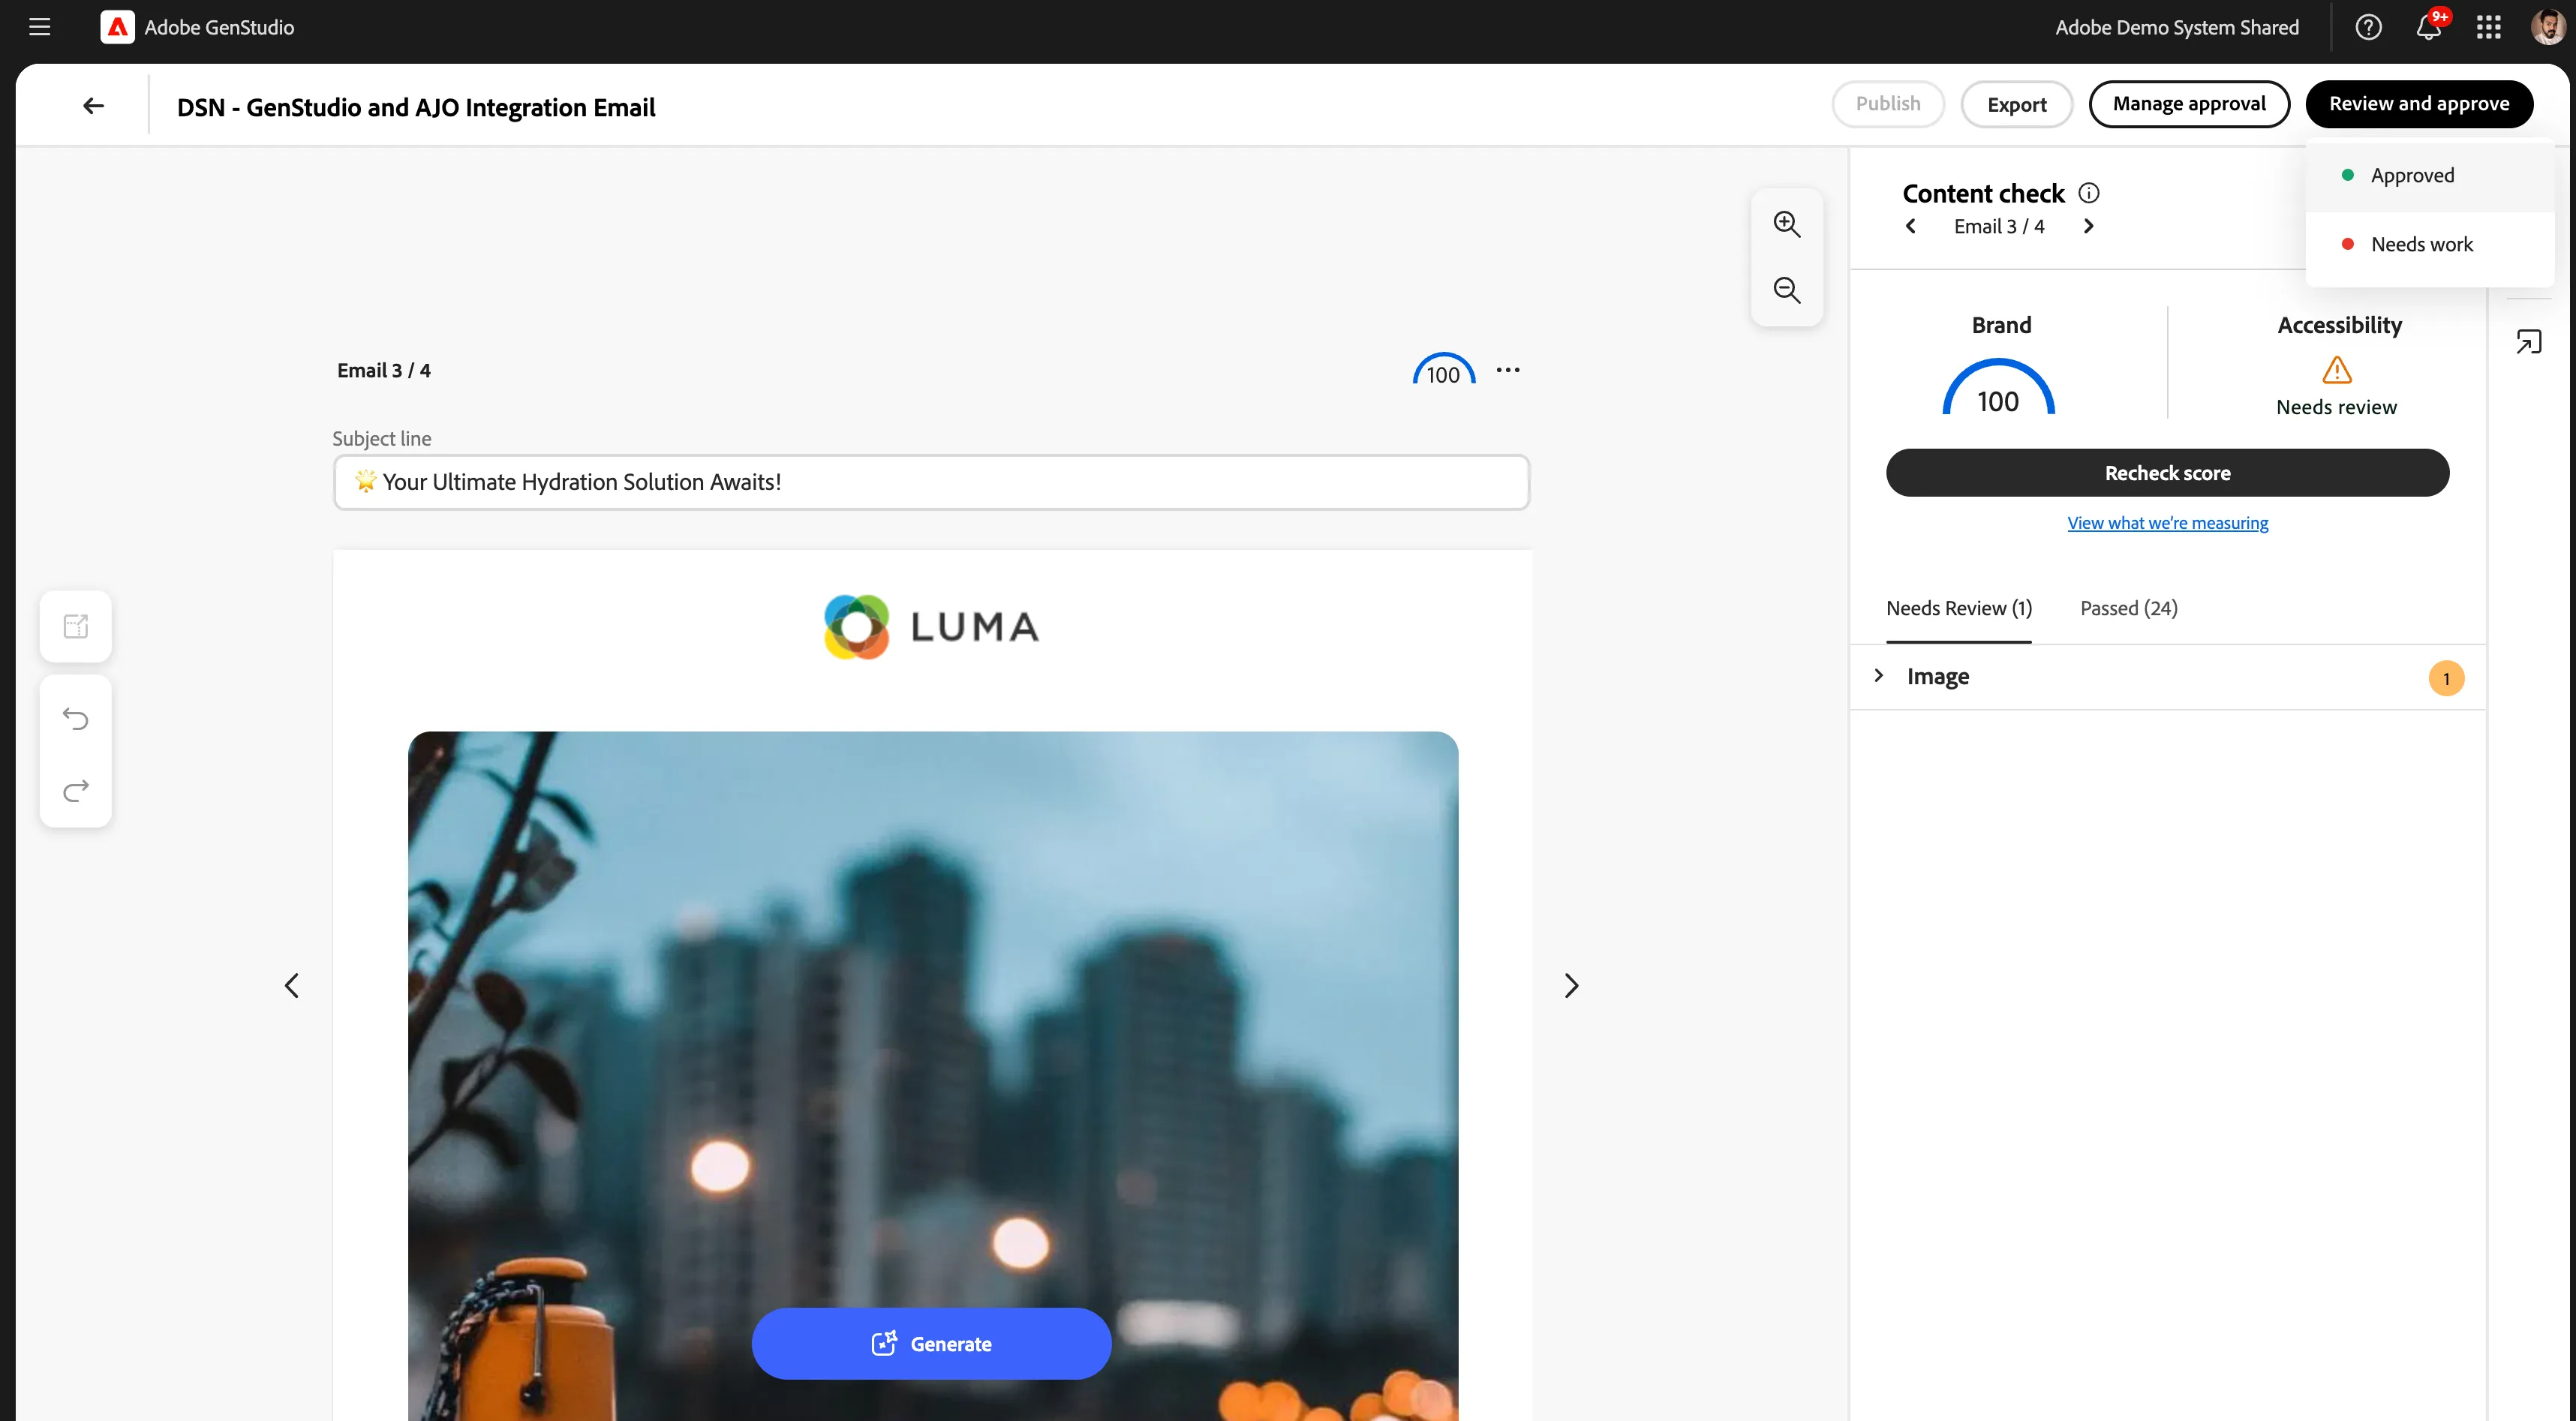Image resolution: width=2576 pixels, height=1421 pixels.
Task: Click the edit canvas tool icon
Action: [76, 627]
